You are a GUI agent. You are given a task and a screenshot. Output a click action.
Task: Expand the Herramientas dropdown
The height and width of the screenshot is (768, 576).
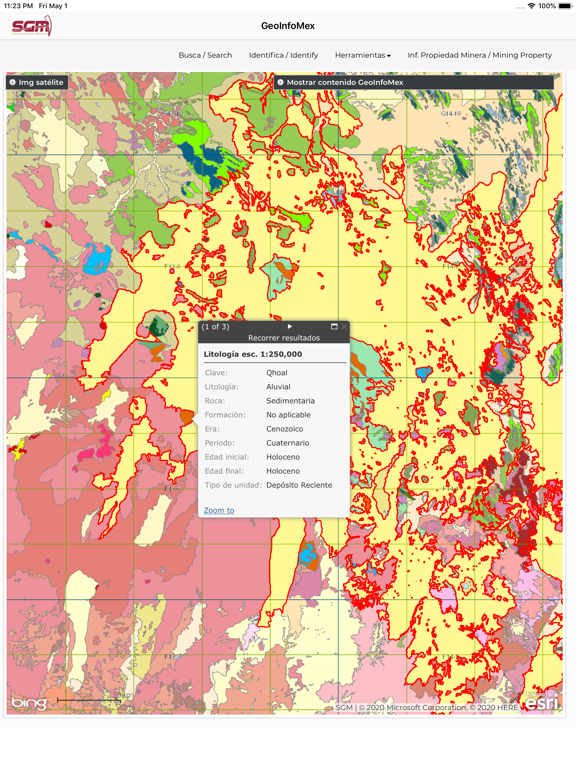click(x=362, y=55)
